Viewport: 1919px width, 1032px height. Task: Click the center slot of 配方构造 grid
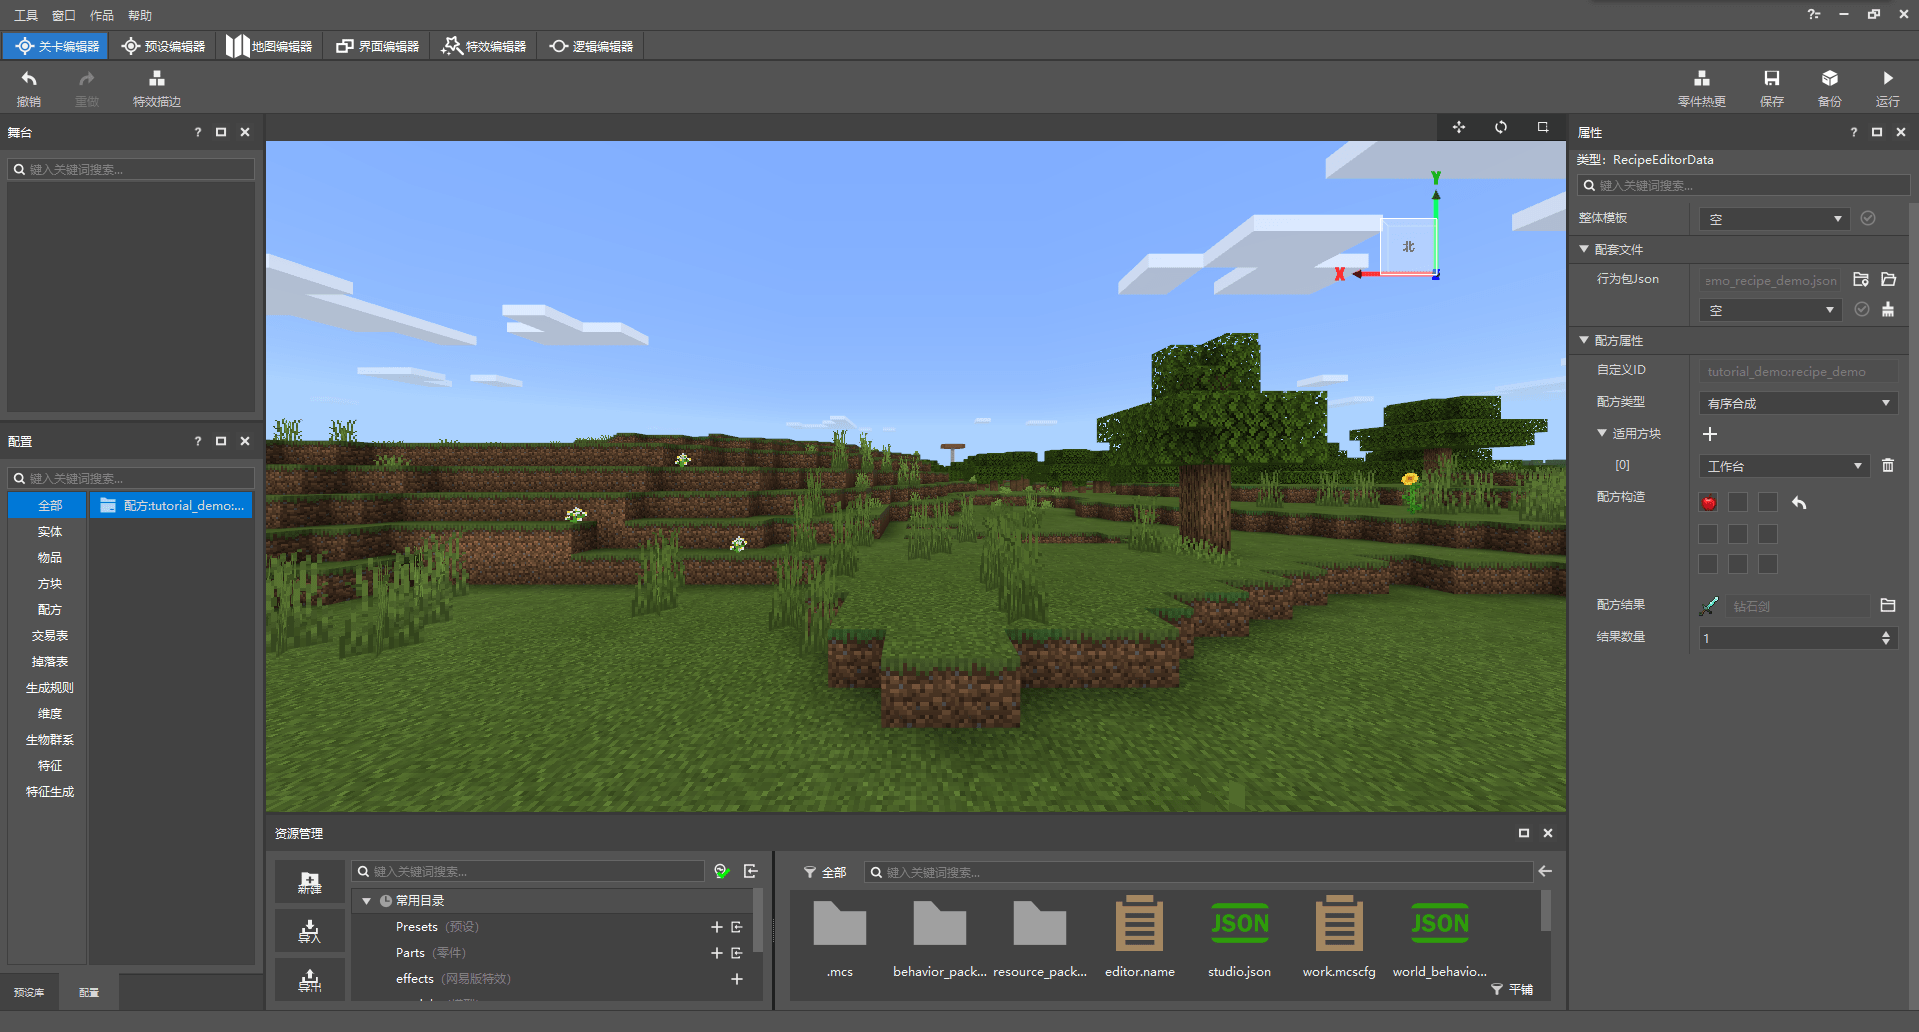click(x=1738, y=533)
